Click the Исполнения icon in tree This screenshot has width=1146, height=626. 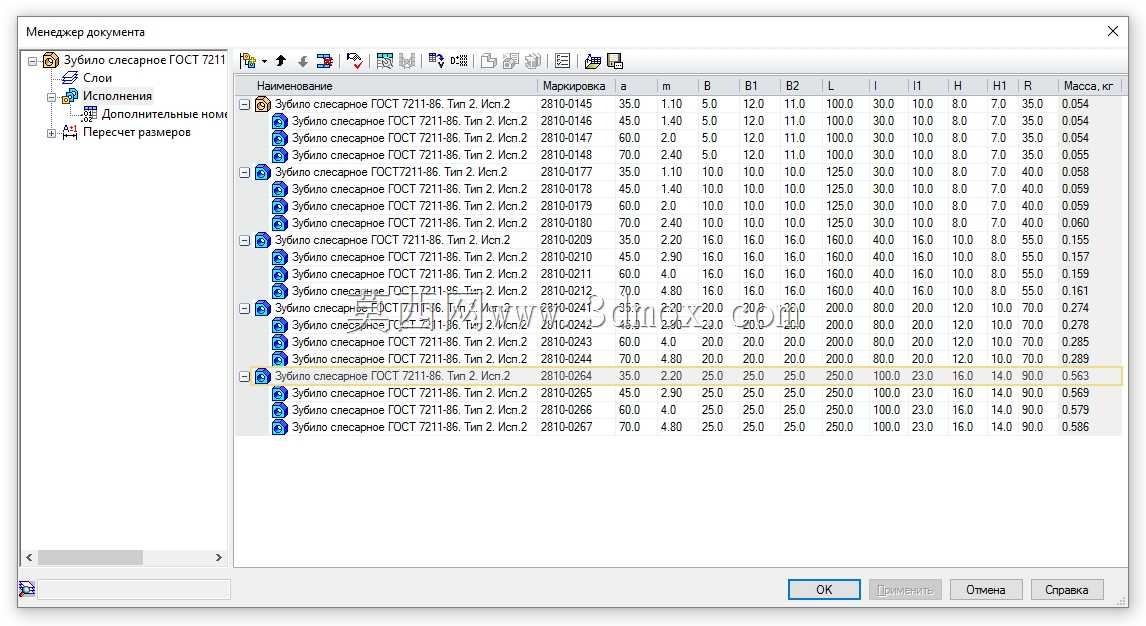pos(70,96)
